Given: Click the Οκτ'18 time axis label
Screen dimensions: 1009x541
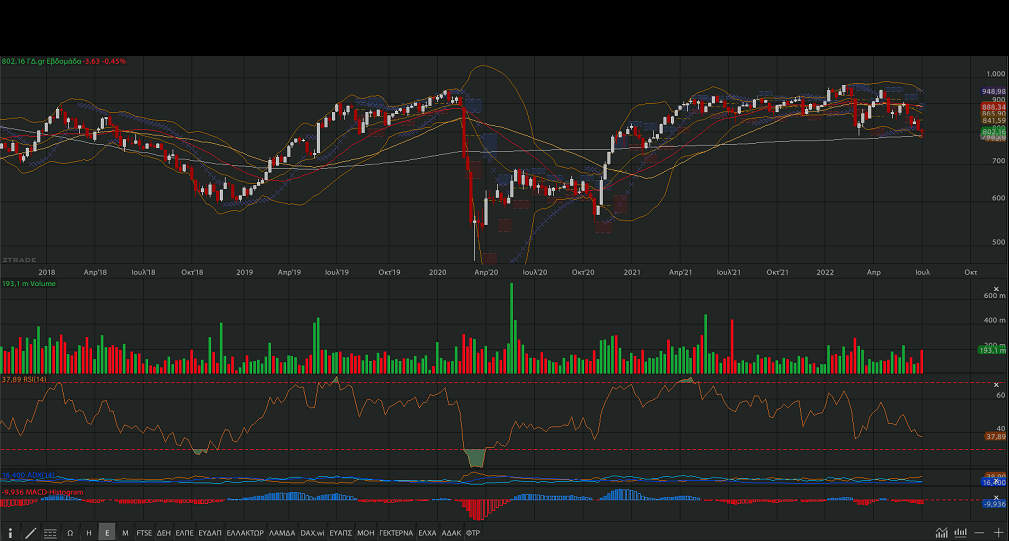Looking at the screenshot, I should [192, 272].
